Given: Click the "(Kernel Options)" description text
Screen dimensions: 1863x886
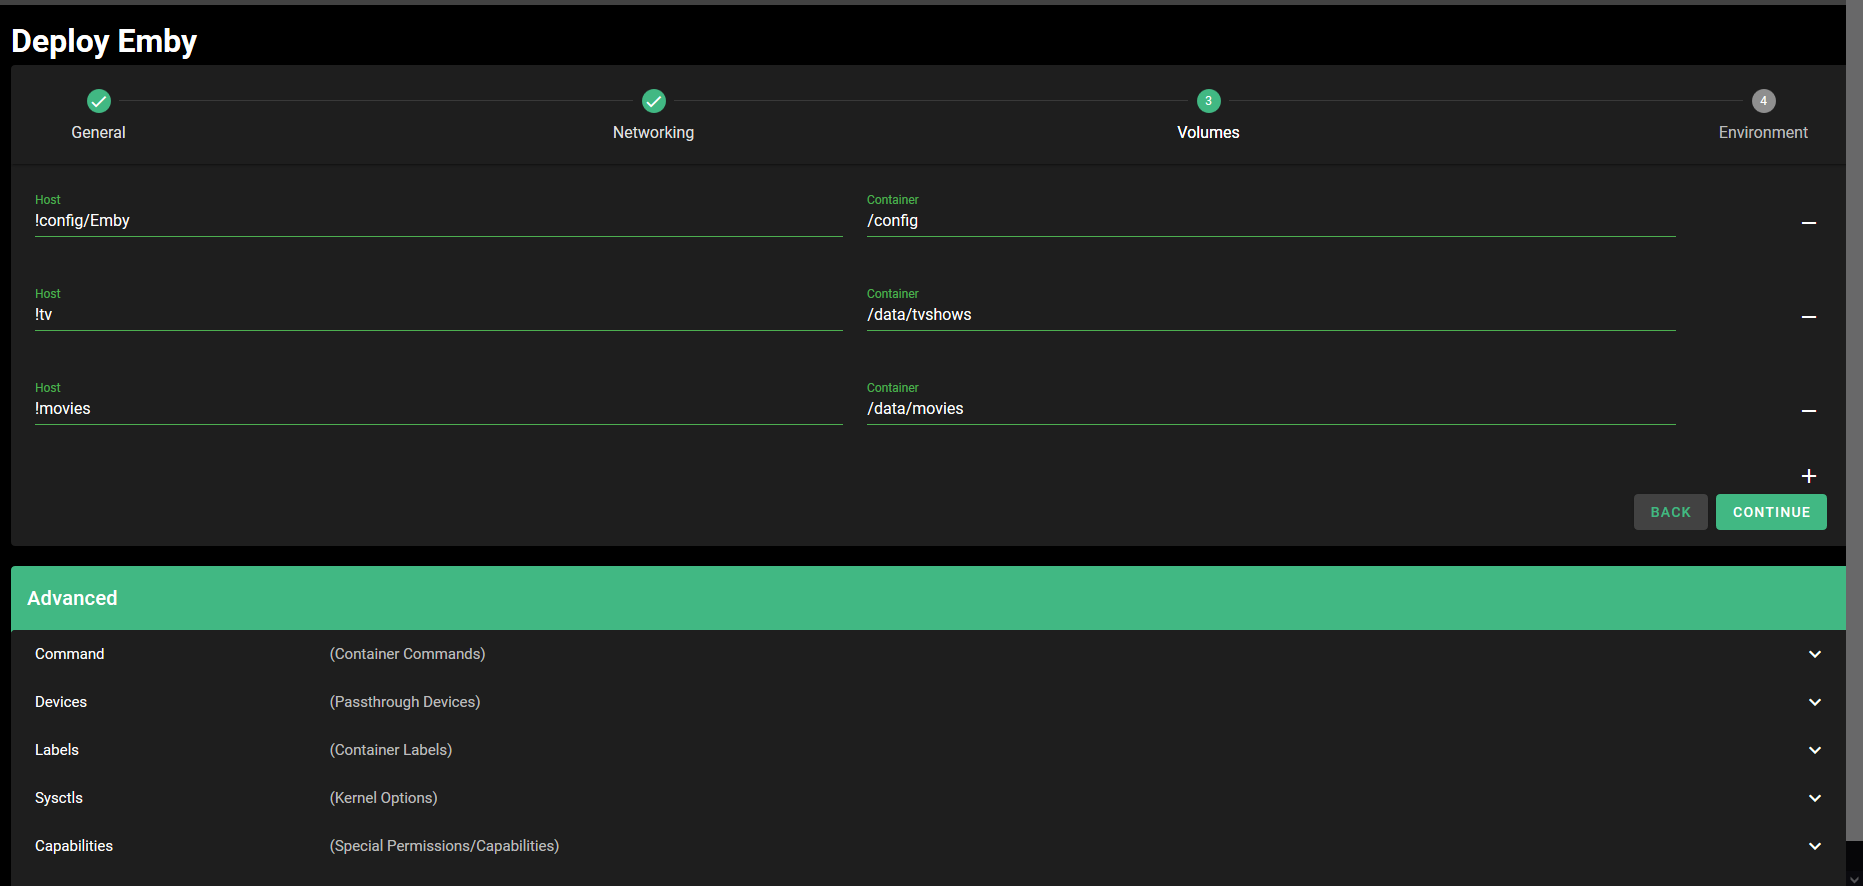Looking at the screenshot, I should (383, 798).
